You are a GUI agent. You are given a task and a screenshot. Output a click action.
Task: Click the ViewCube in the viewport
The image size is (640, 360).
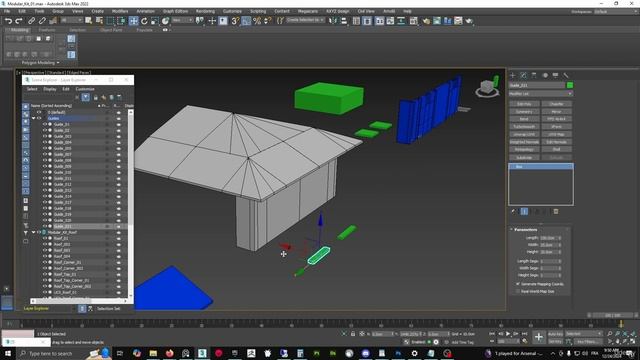487,87
